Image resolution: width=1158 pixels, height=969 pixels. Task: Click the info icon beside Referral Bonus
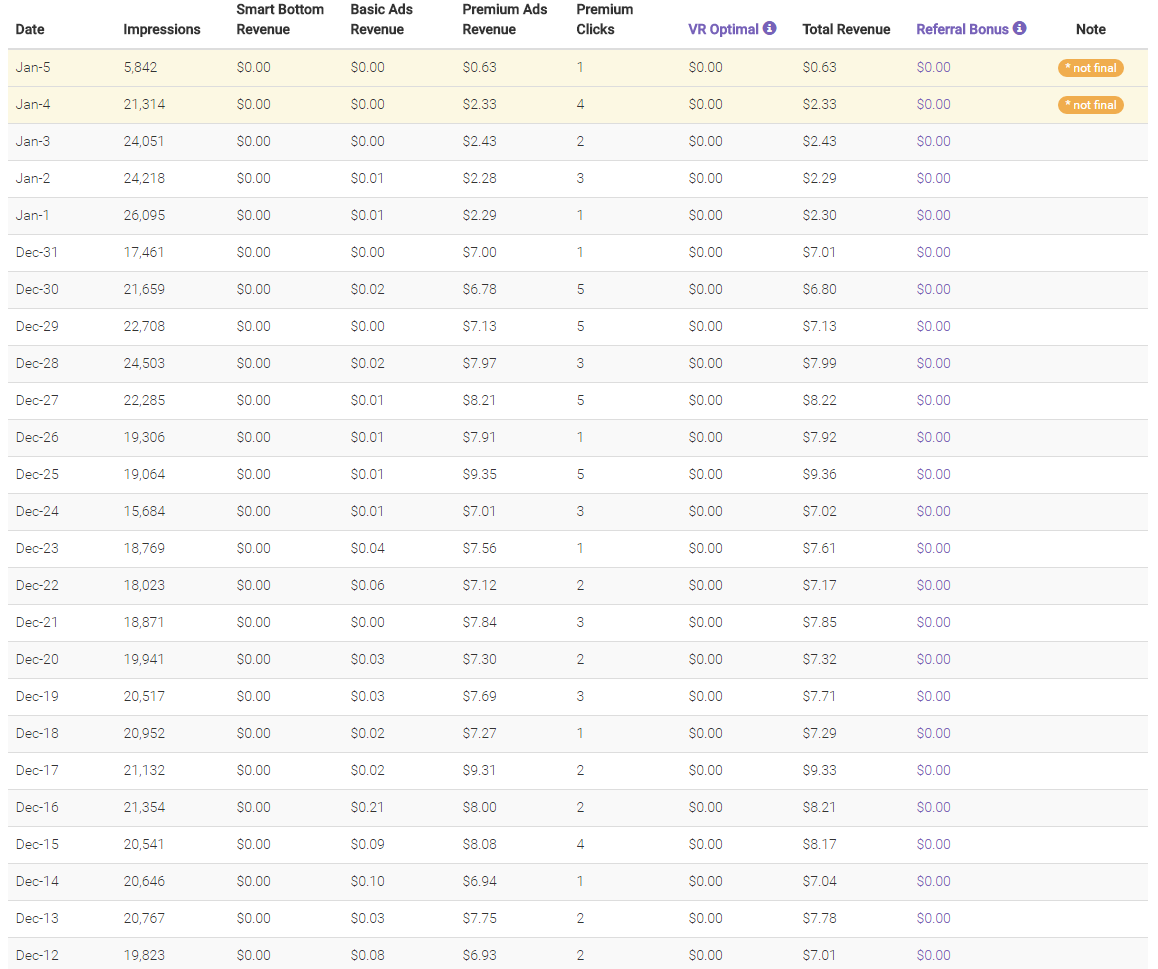[x=1020, y=28]
